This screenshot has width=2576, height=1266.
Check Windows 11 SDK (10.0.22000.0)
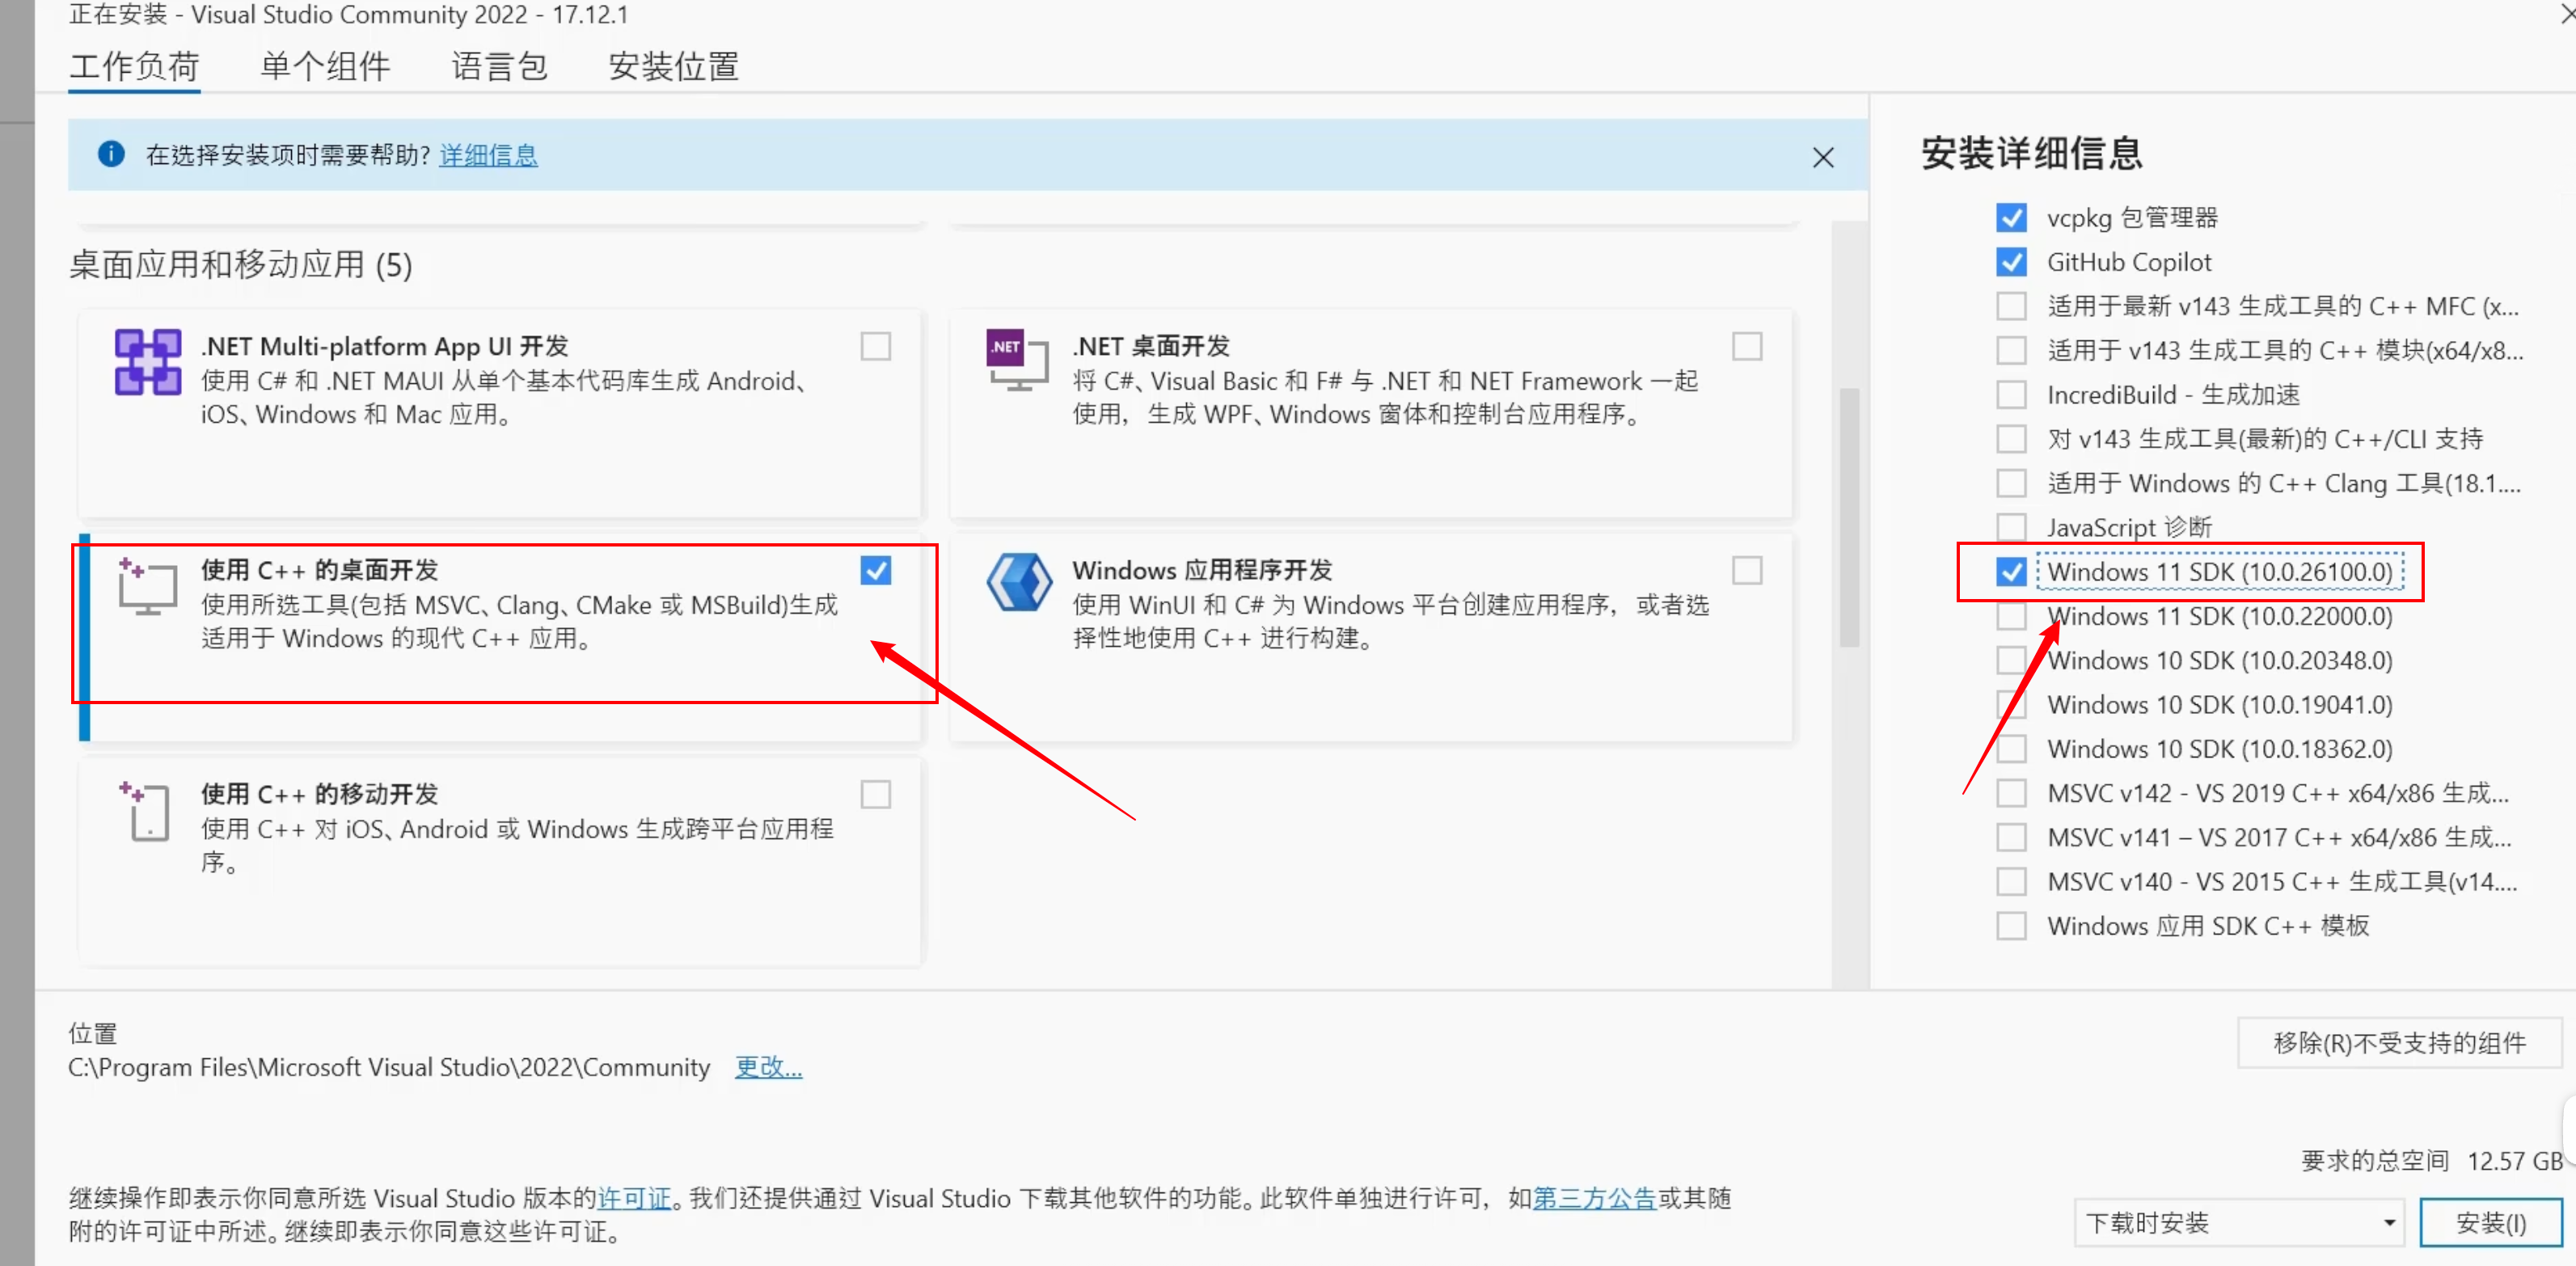(2011, 616)
